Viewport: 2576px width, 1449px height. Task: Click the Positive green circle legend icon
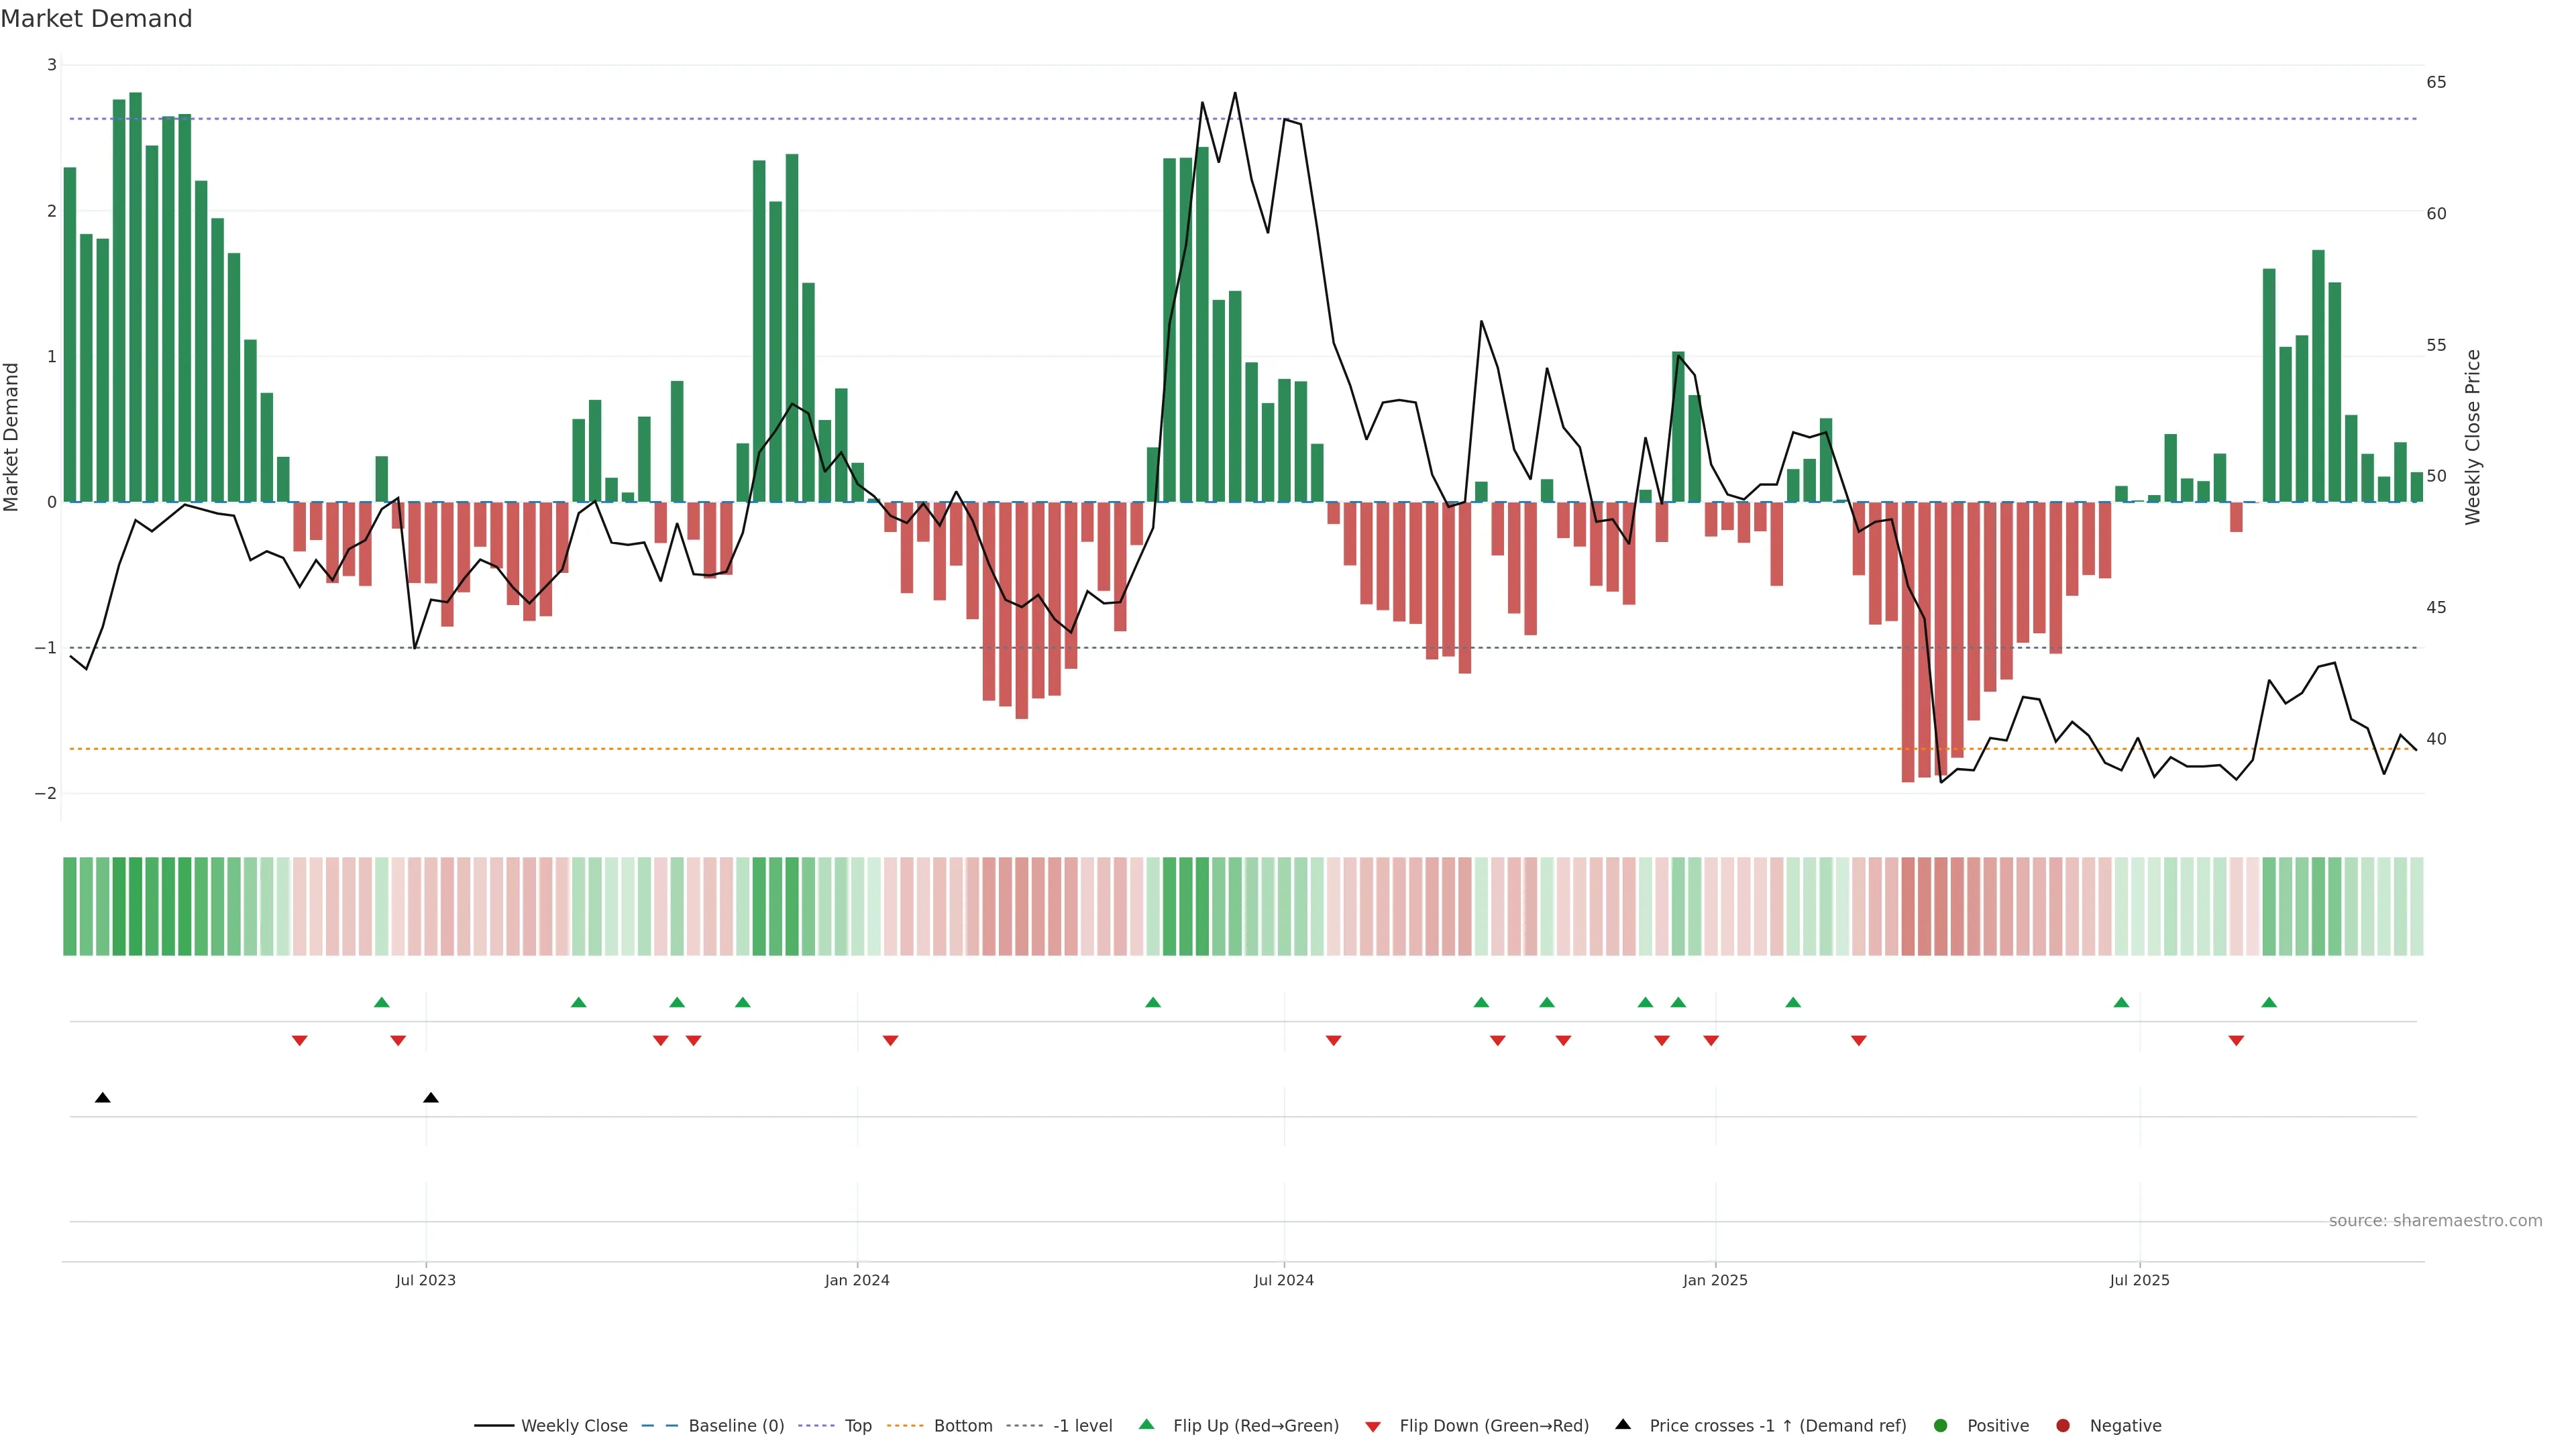click(x=1941, y=1426)
